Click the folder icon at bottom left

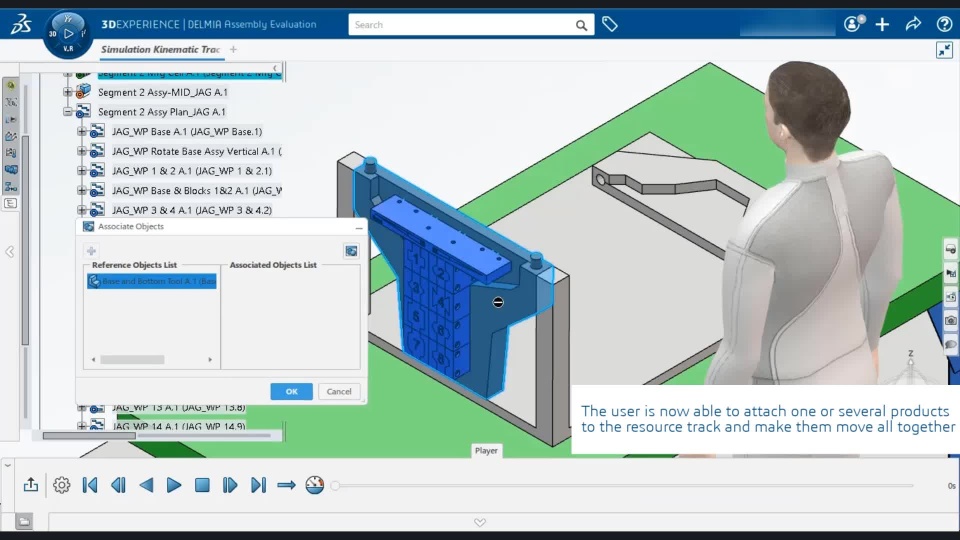pyautogui.click(x=24, y=521)
